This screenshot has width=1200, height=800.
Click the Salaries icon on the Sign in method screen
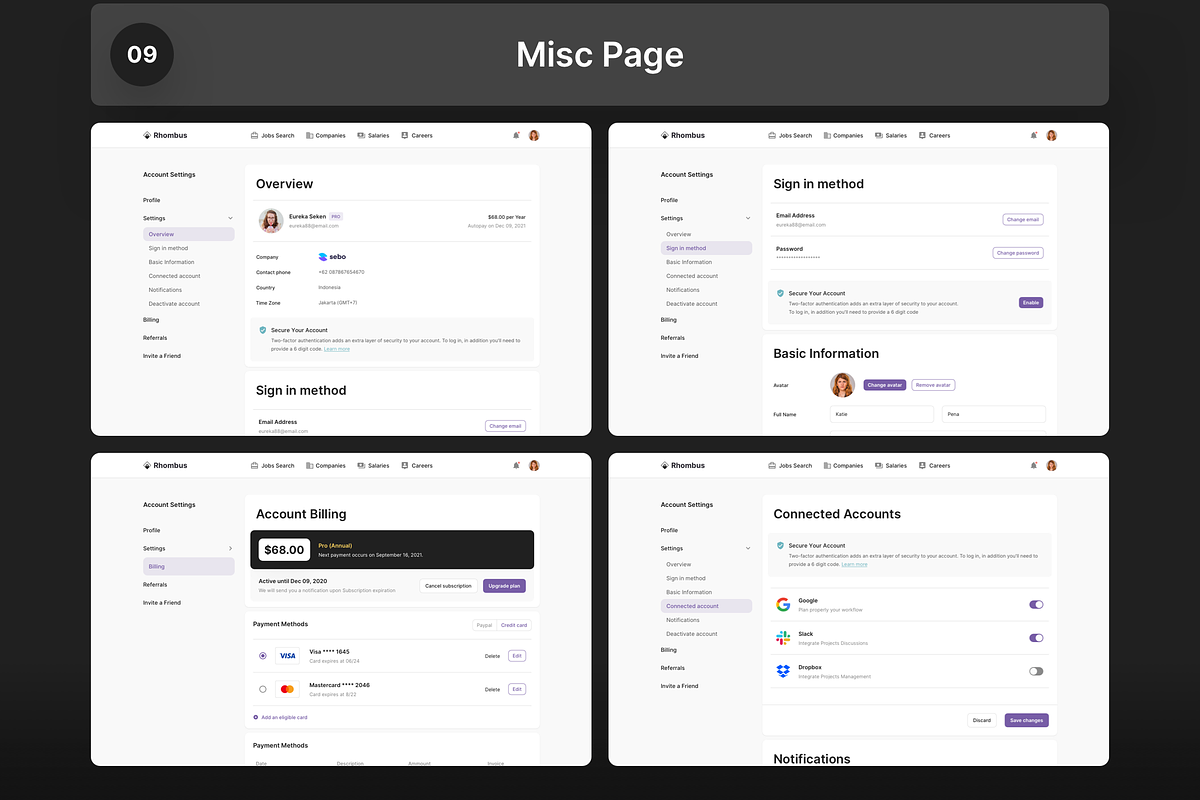(879, 135)
